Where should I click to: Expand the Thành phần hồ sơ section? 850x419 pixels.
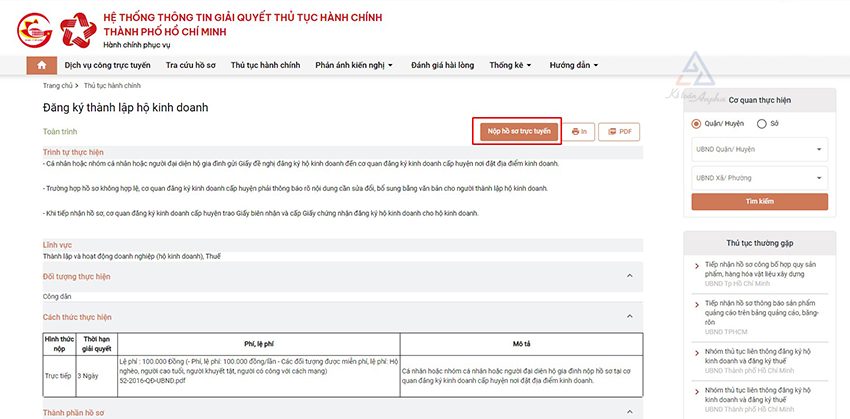point(629,411)
